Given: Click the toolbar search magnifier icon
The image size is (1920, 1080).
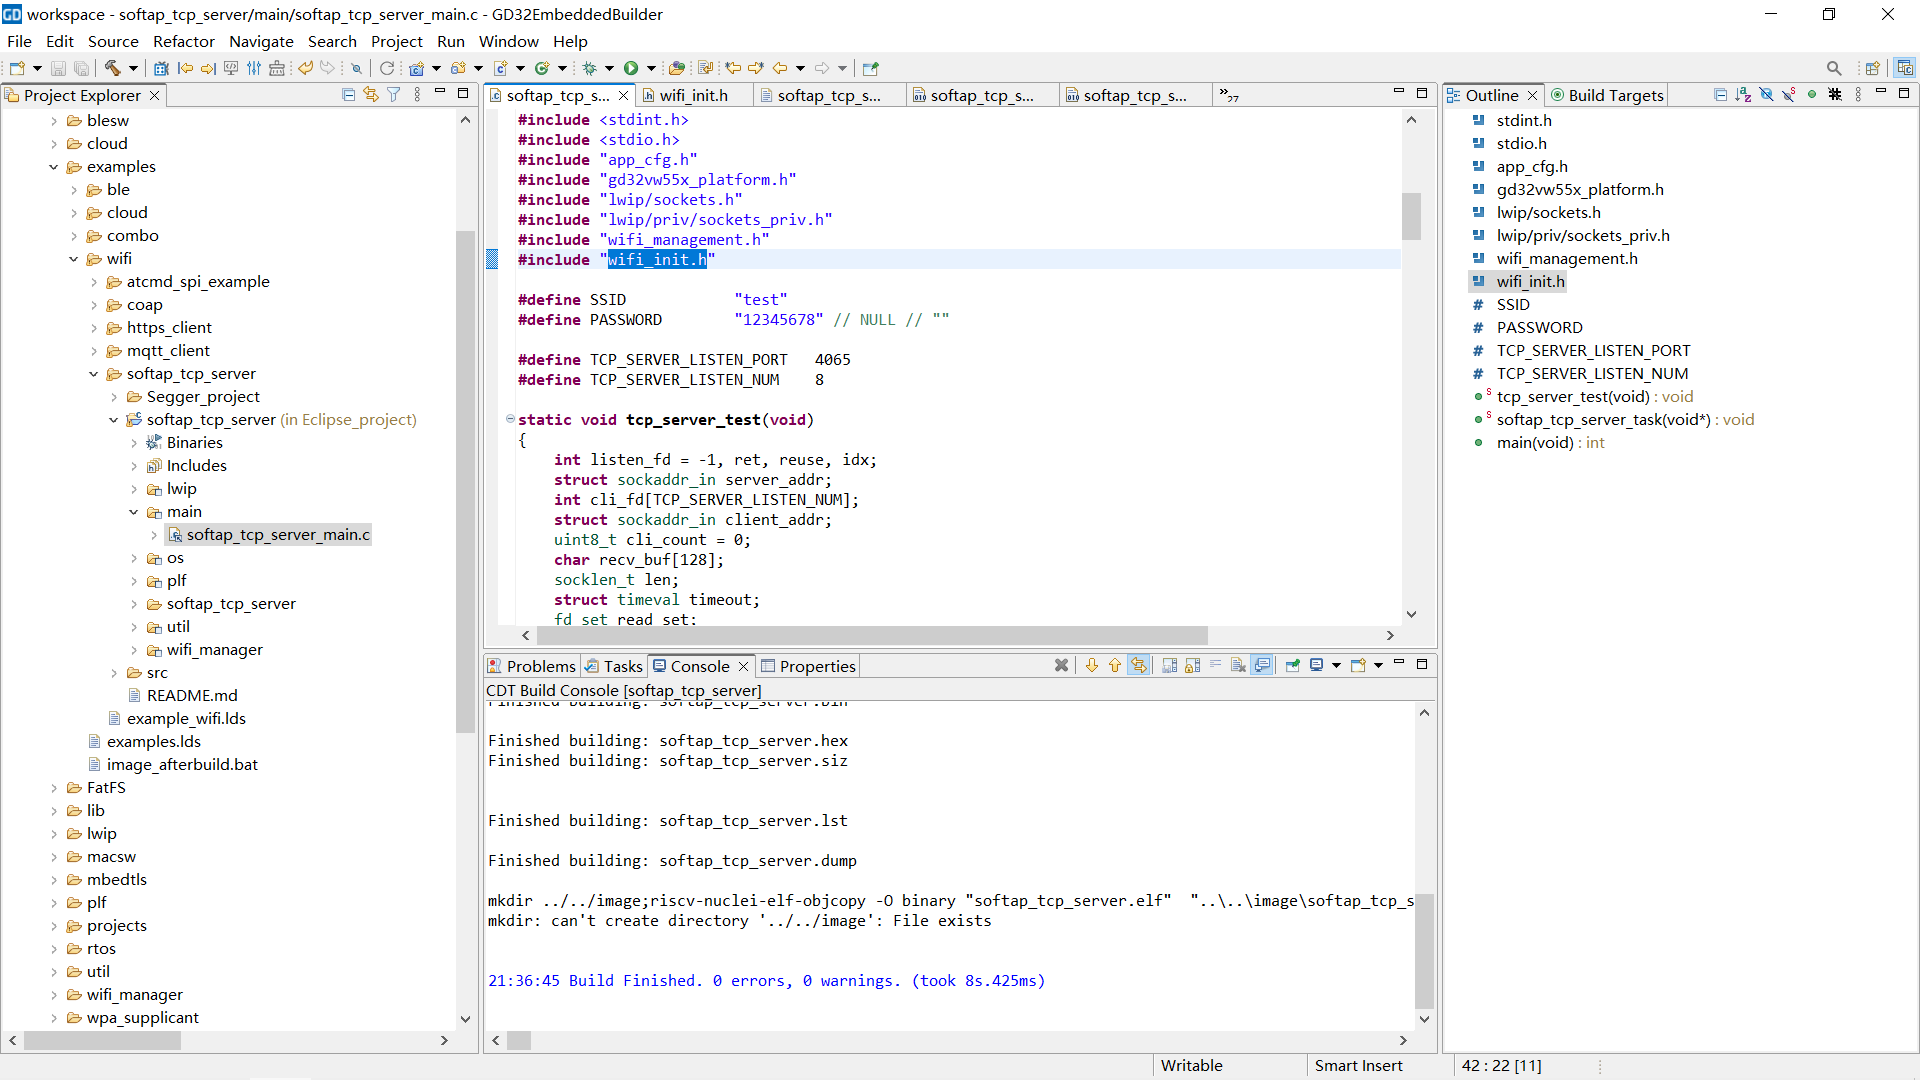Looking at the screenshot, I should click(x=1833, y=68).
